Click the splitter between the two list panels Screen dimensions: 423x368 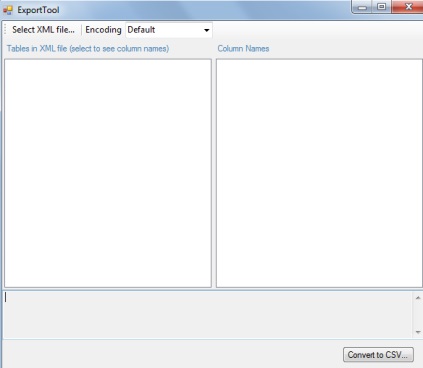[214, 173]
